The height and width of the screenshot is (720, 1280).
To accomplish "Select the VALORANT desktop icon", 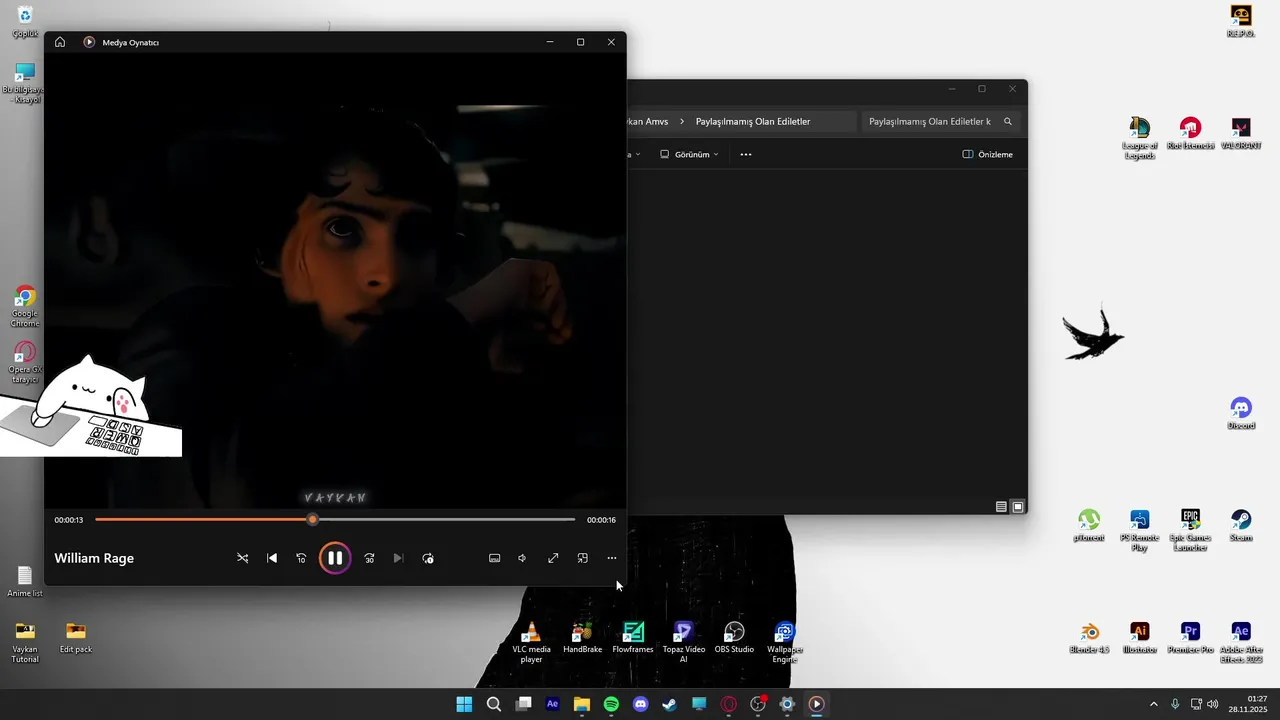I will (x=1241, y=134).
